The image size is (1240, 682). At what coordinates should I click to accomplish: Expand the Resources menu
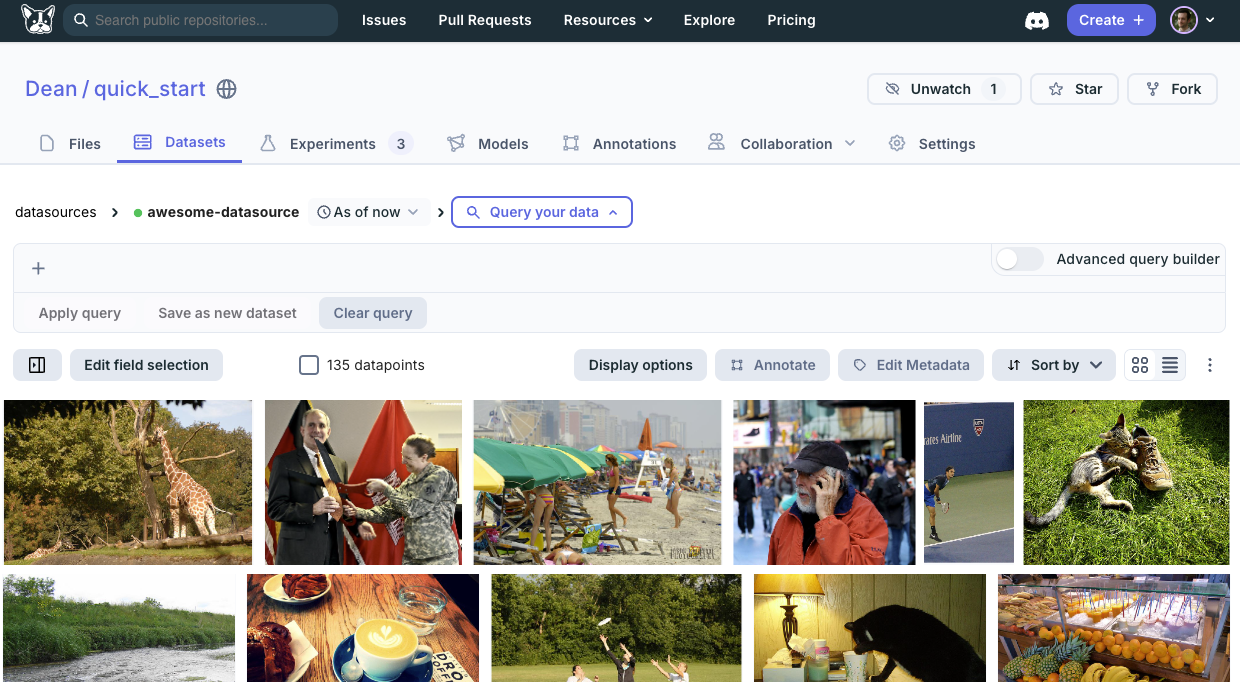coord(607,20)
